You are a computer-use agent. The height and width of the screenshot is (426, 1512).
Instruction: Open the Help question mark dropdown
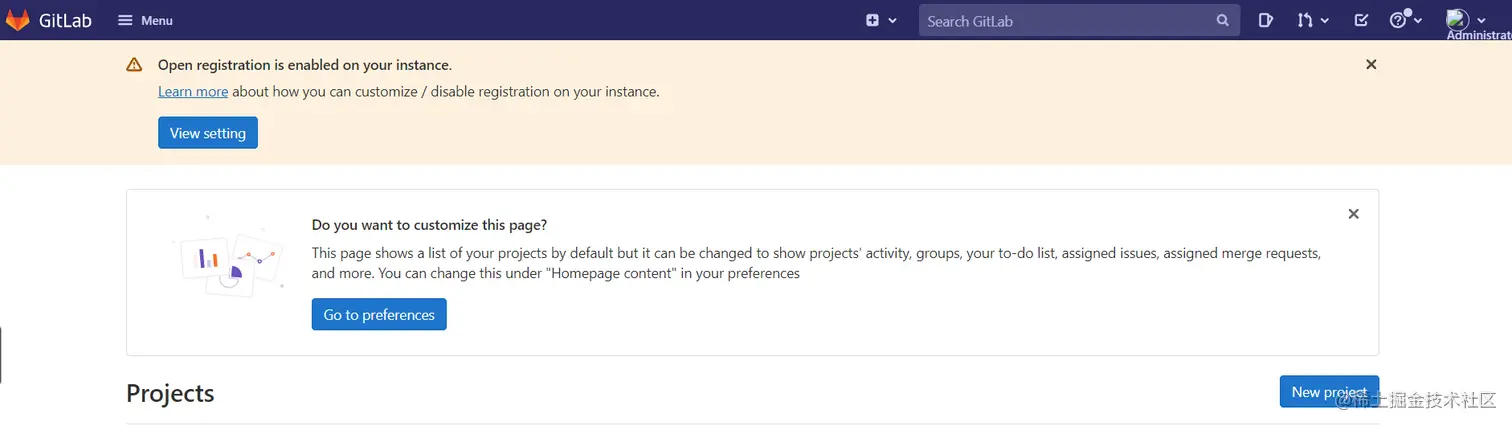(1405, 20)
